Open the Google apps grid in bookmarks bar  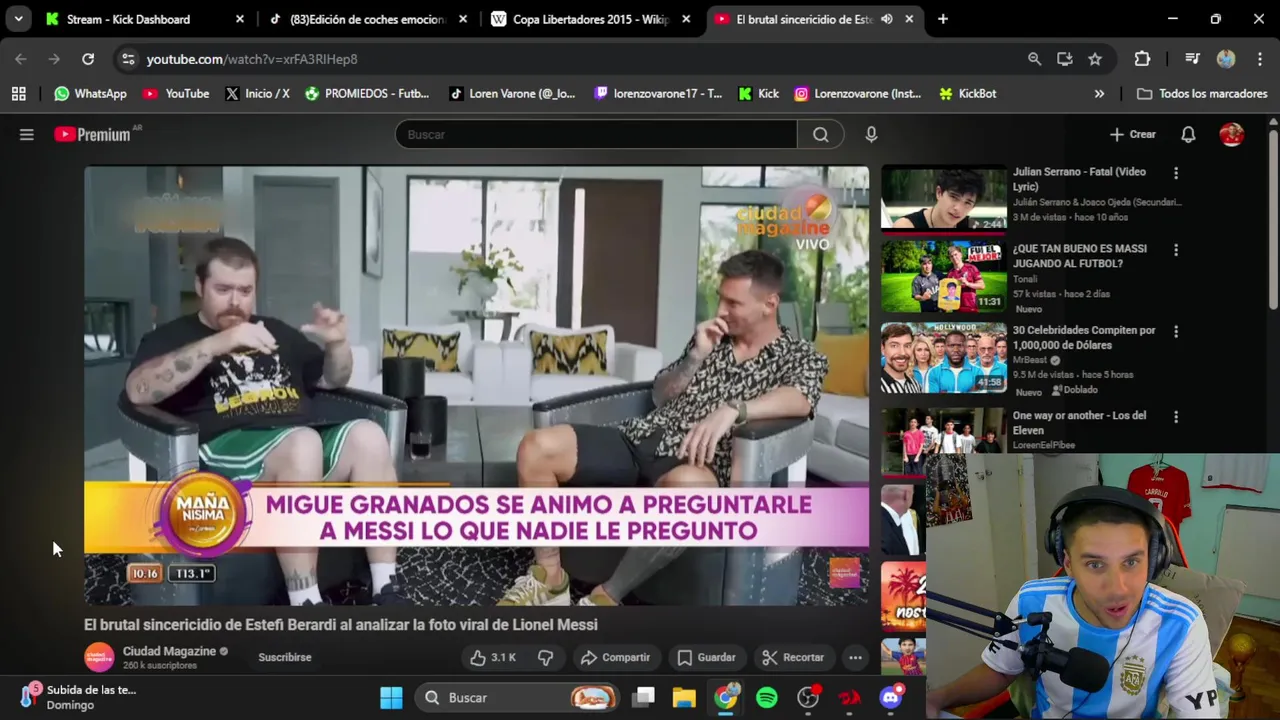click(x=18, y=93)
